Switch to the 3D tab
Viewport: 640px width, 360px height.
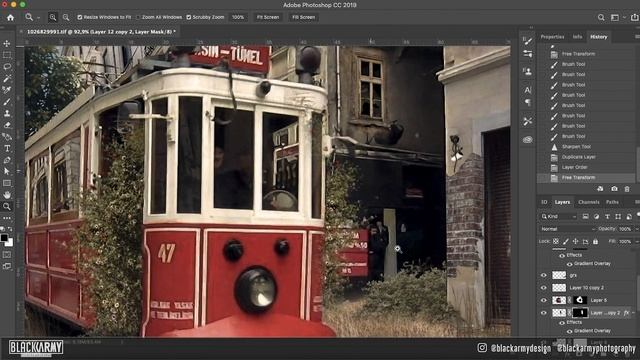coord(544,202)
